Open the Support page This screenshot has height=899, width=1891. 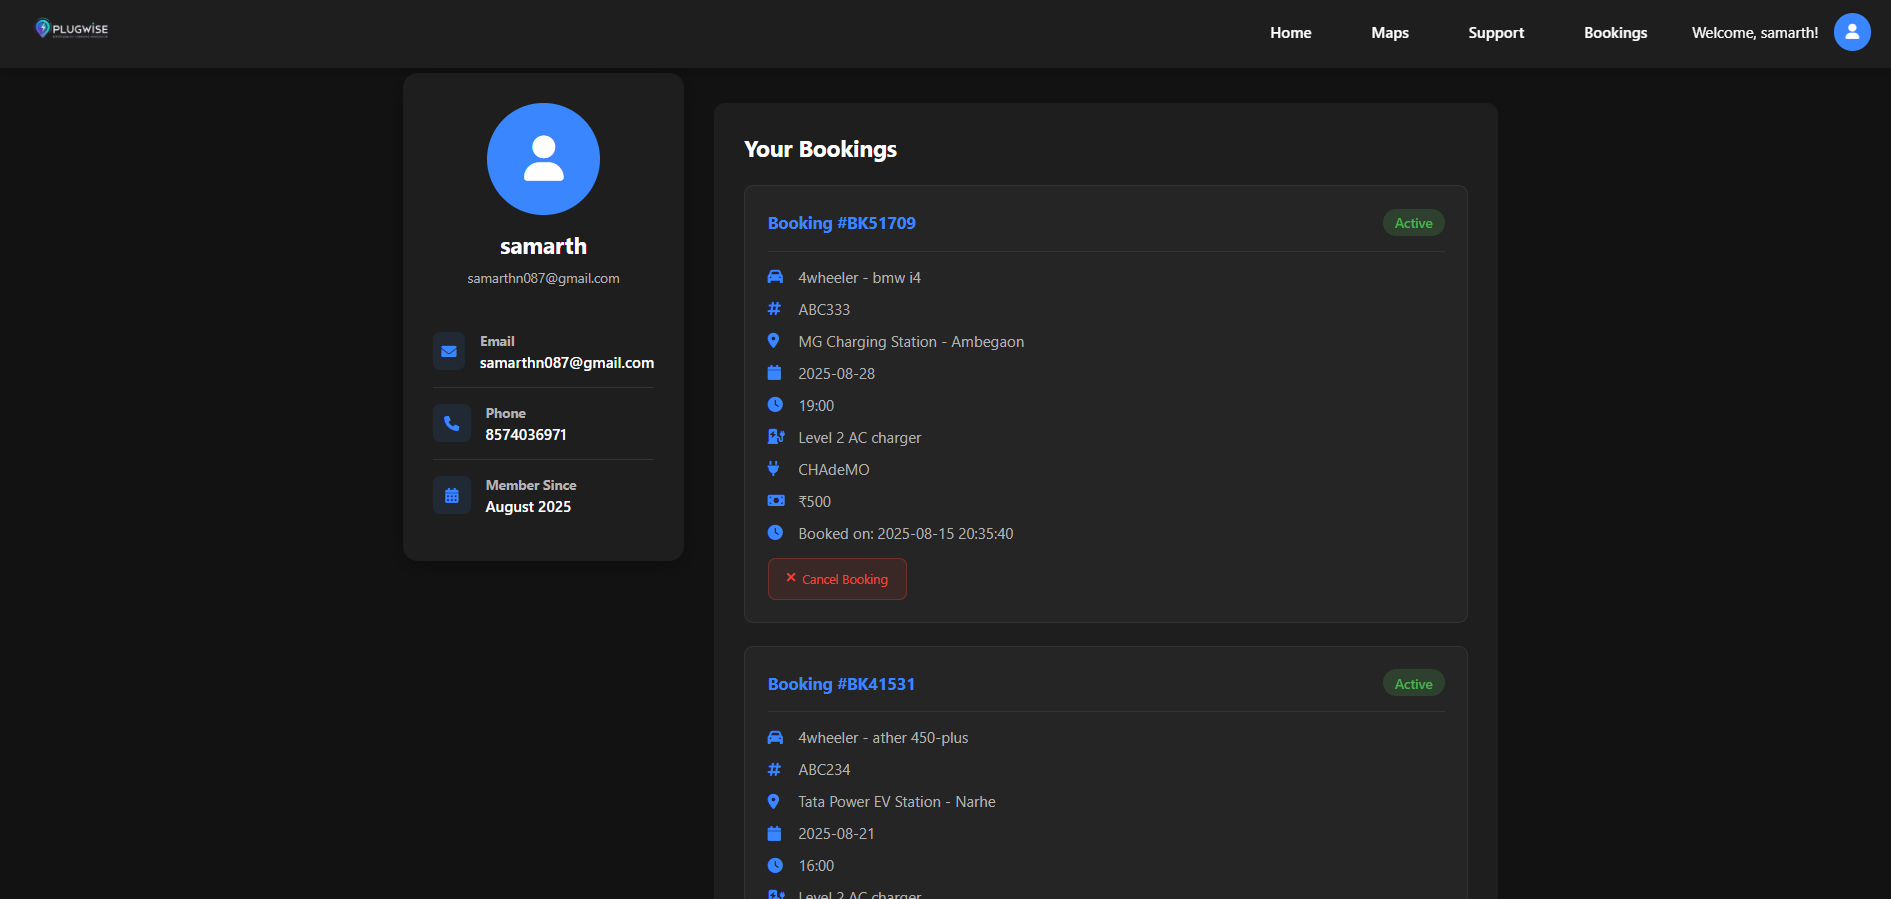[x=1495, y=33]
